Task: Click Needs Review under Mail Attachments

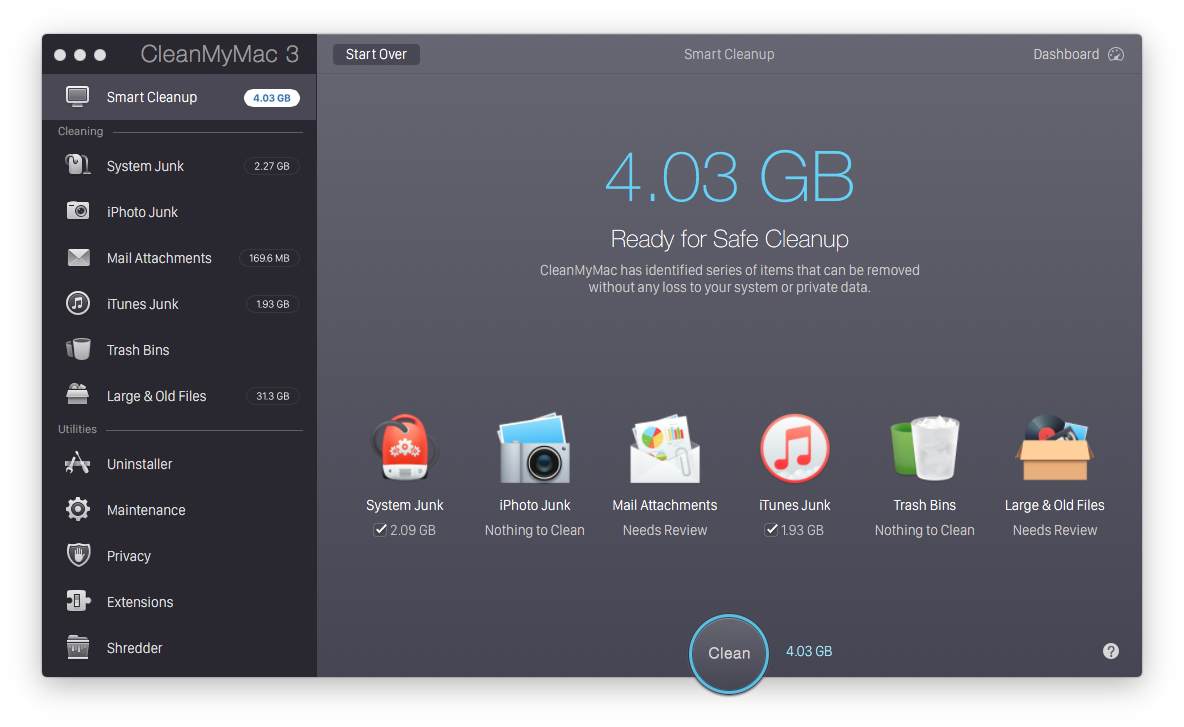Action: tap(664, 530)
